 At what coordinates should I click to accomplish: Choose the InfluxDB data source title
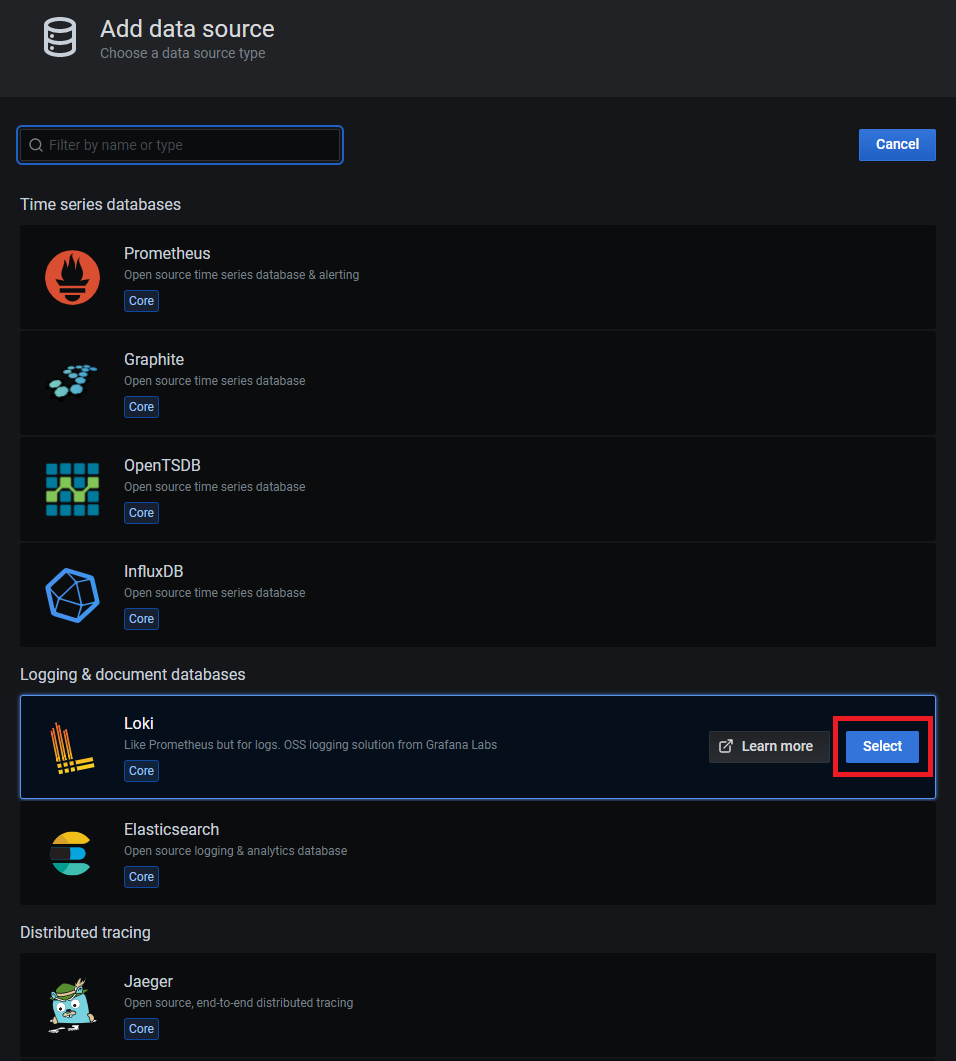click(153, 572)
